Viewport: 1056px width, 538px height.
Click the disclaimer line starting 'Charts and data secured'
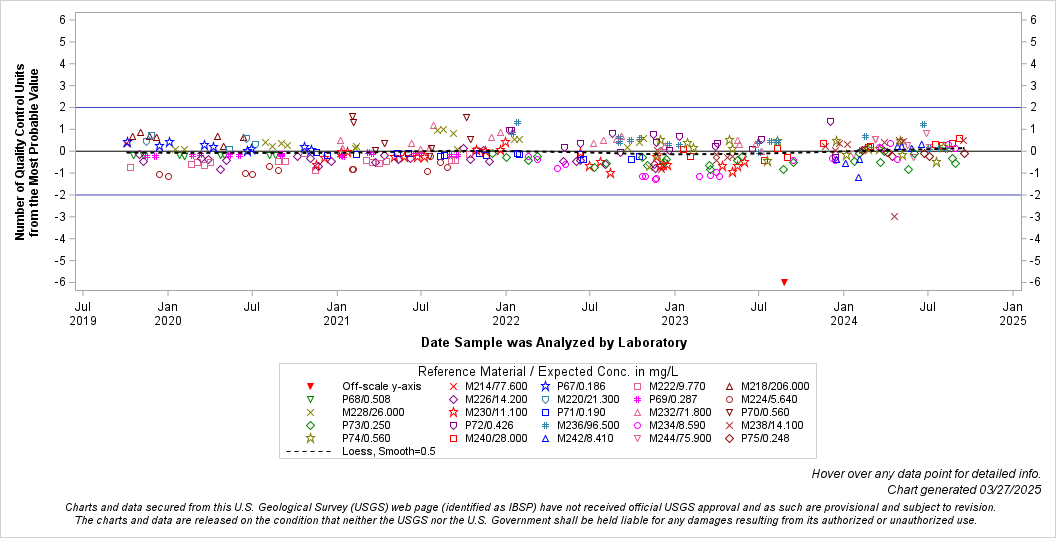click(x=530, y=507)
